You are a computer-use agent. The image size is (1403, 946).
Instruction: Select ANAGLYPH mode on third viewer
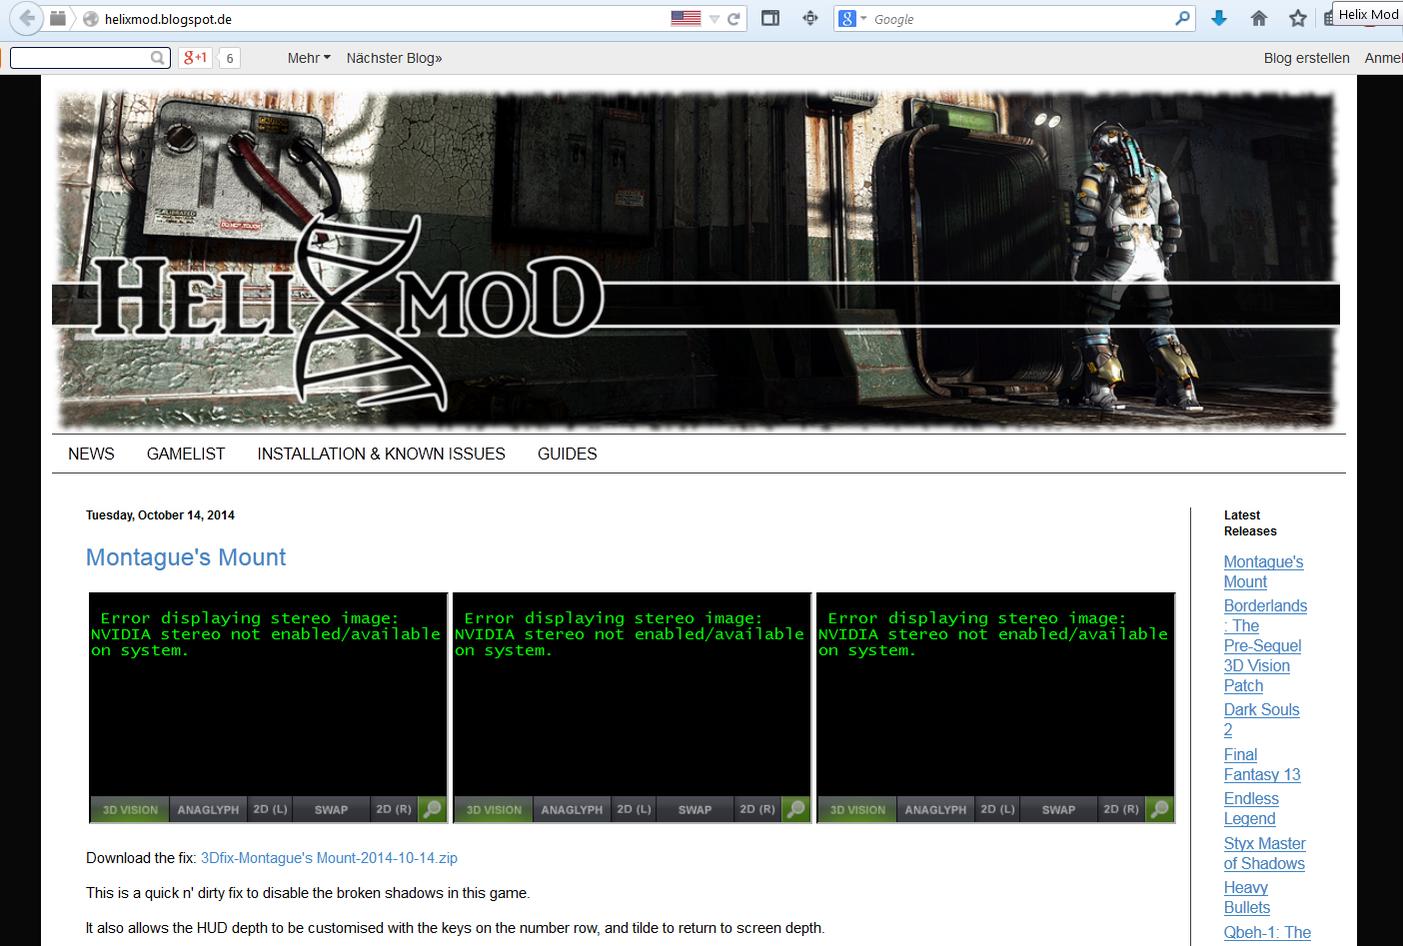(936, 810)
